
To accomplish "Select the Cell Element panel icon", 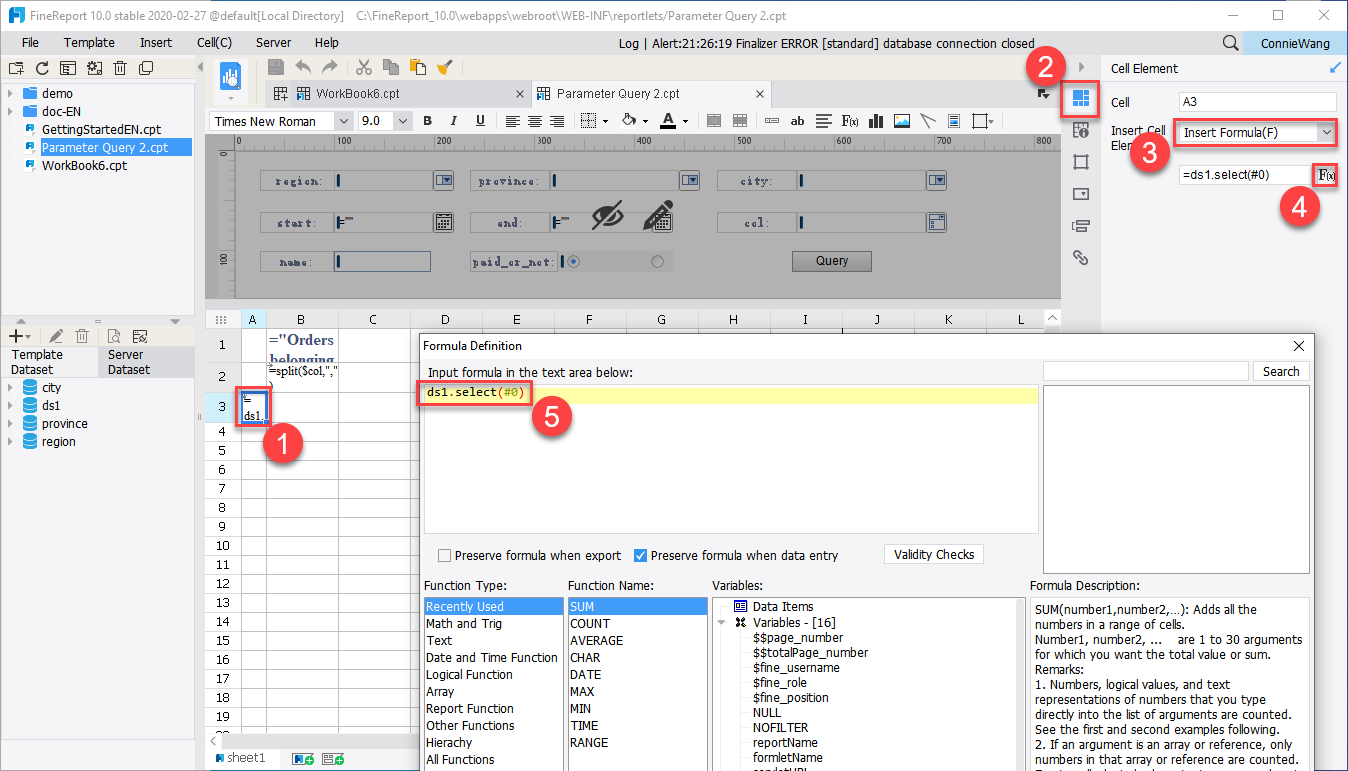I will point(1080,99).
